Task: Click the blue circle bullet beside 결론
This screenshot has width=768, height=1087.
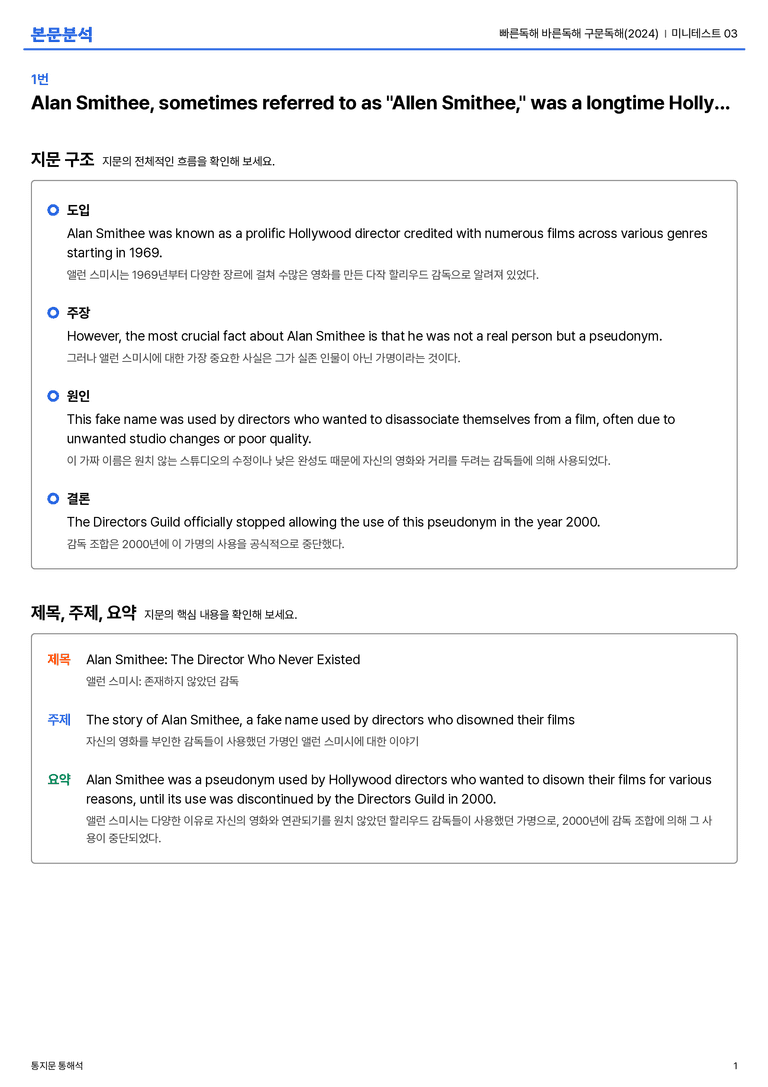Action: tap(53, 498)
